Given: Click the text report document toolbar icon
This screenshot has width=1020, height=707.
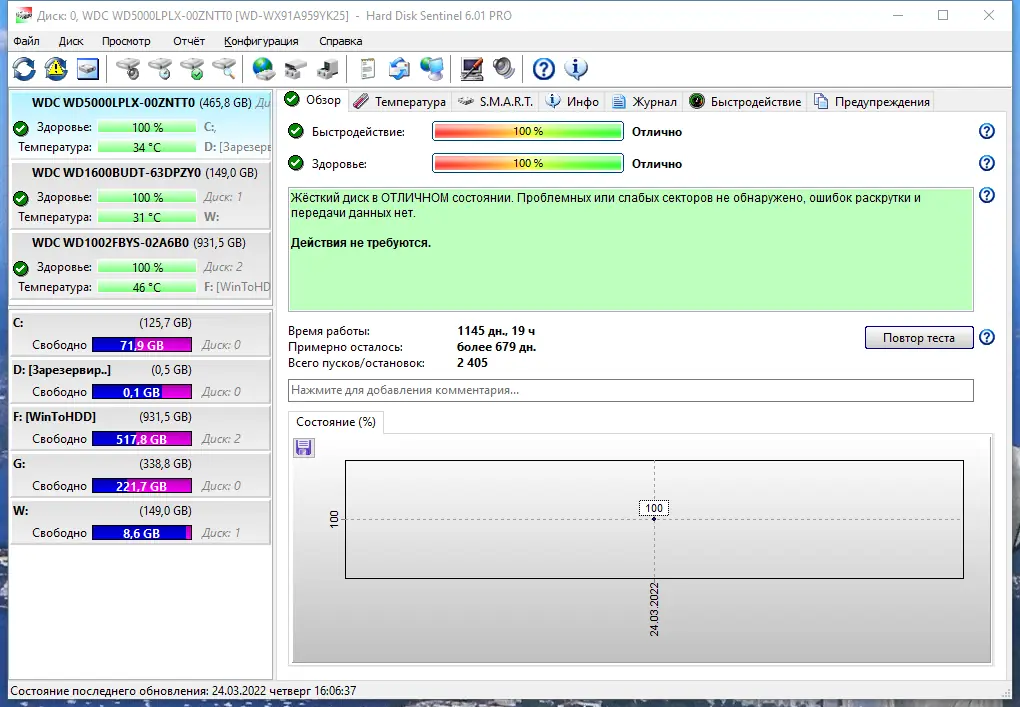Looking at the screenshot, I should 368,68.
